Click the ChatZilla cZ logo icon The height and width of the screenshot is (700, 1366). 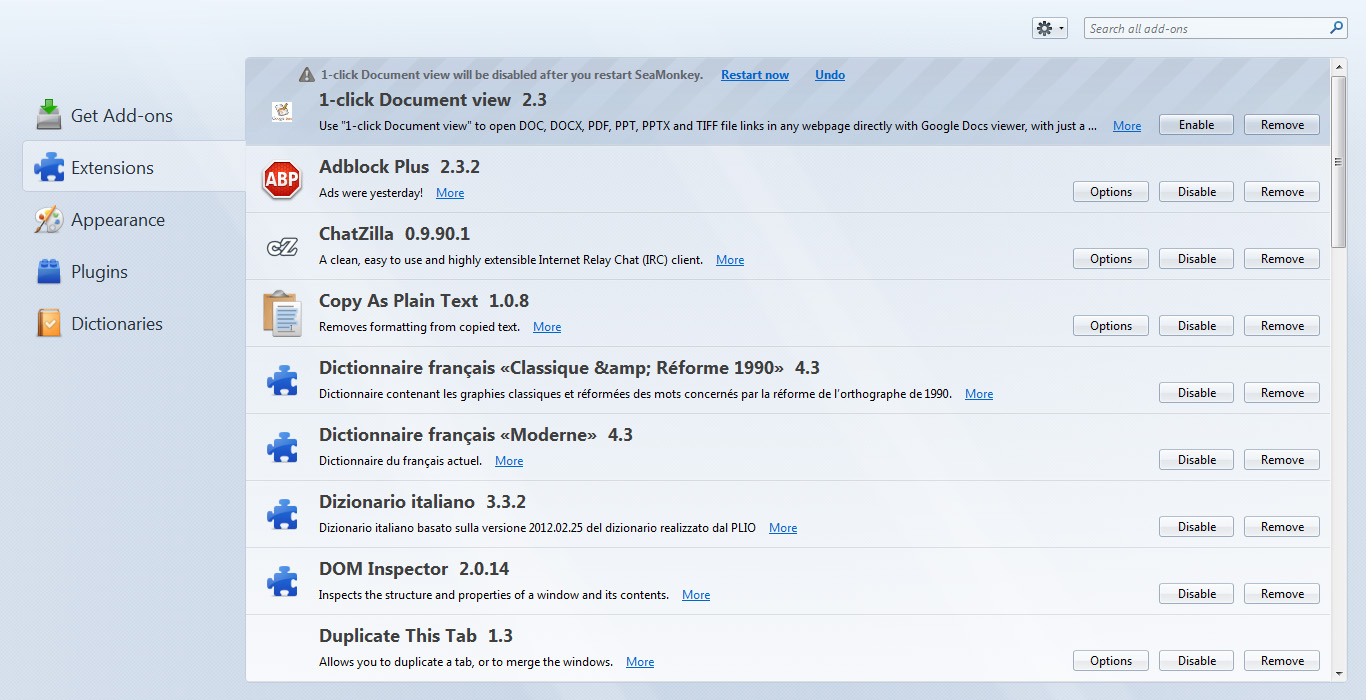tap(282, 247)
